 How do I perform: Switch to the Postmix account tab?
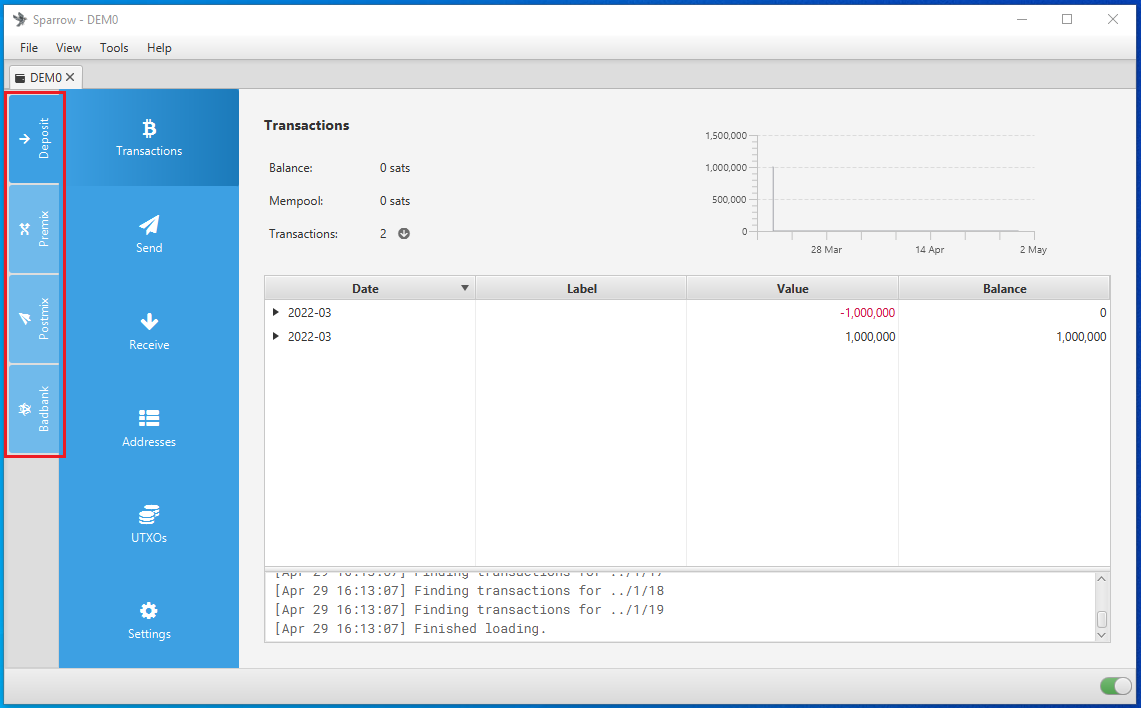34,319
